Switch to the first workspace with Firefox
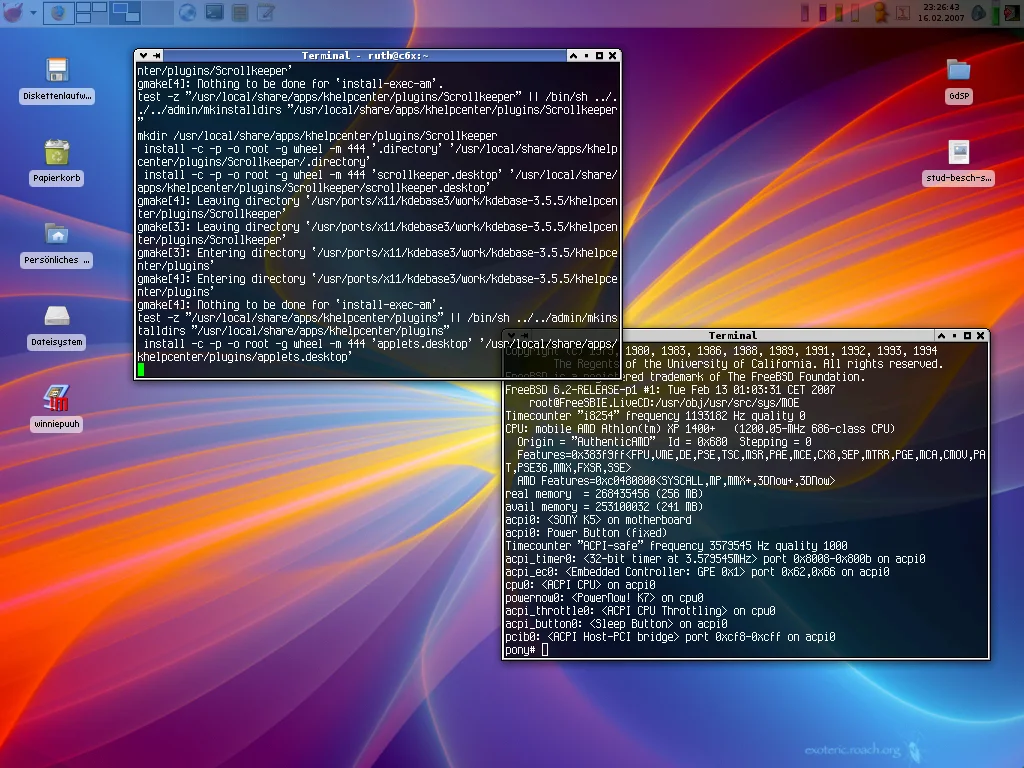 (58, 13)
